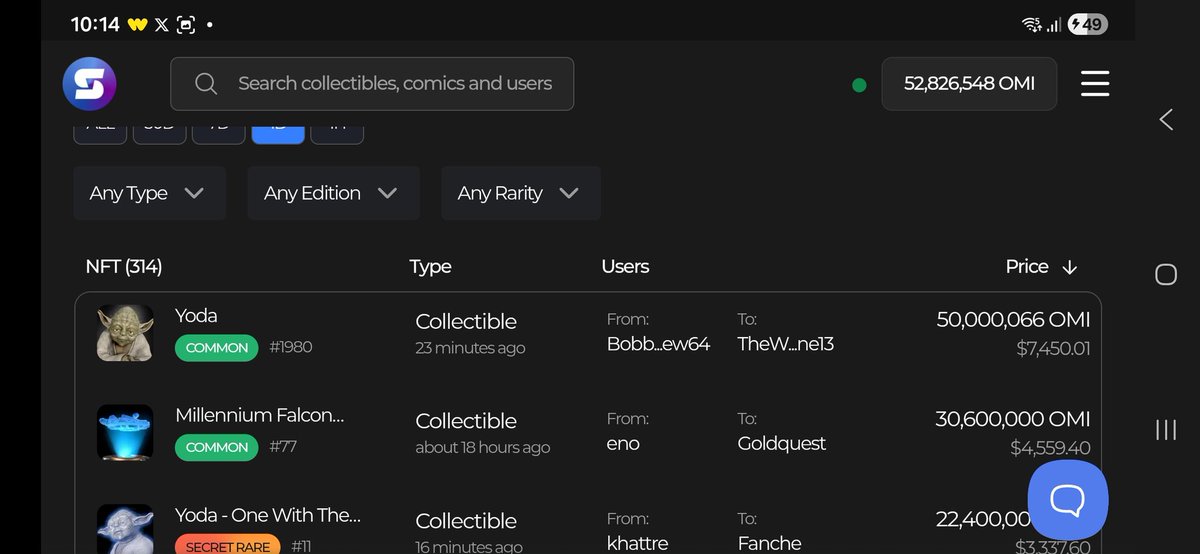
Task: Open Yoda One With The Force thumbnail
Action: (x=125, y=528)
